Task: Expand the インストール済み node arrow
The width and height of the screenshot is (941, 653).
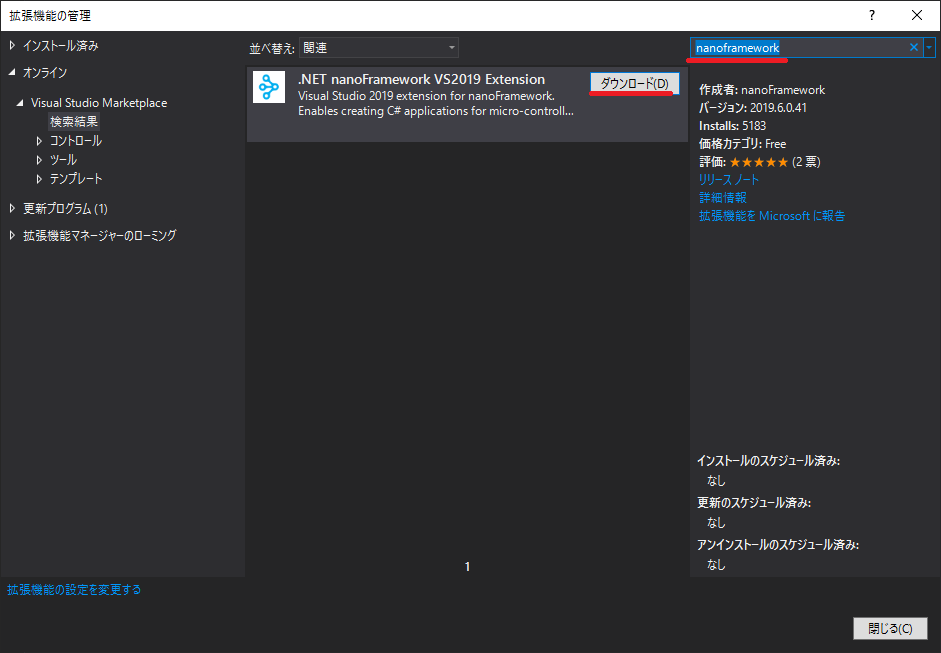Action: (x=12, y=46)
